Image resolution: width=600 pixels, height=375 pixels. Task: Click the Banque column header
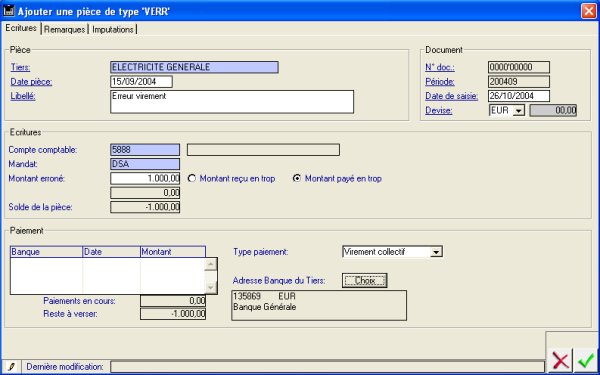coord(46,252)
